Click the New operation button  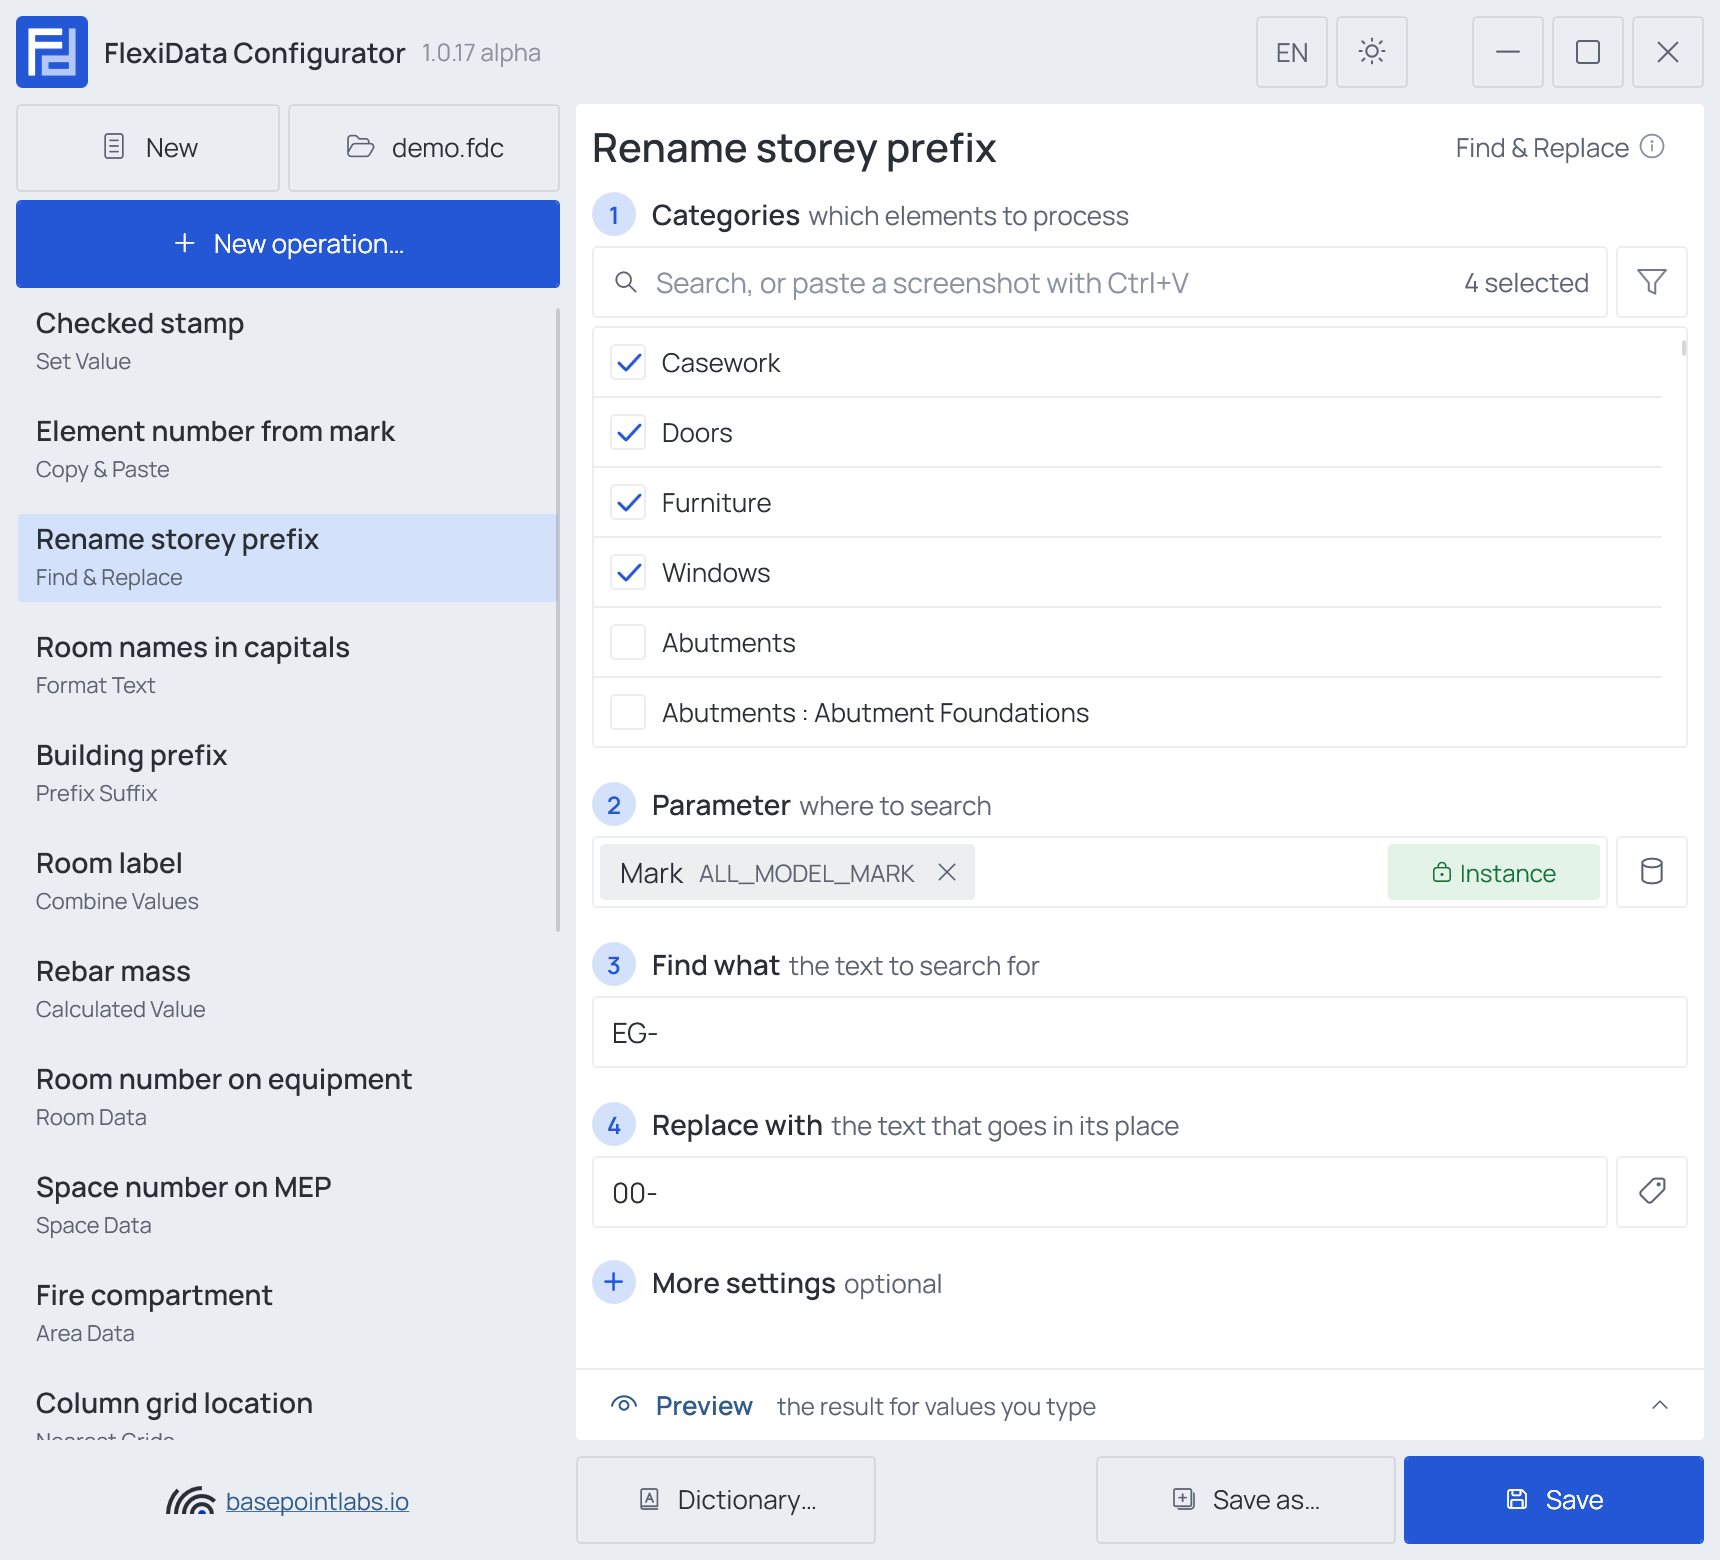coord(288,244)
